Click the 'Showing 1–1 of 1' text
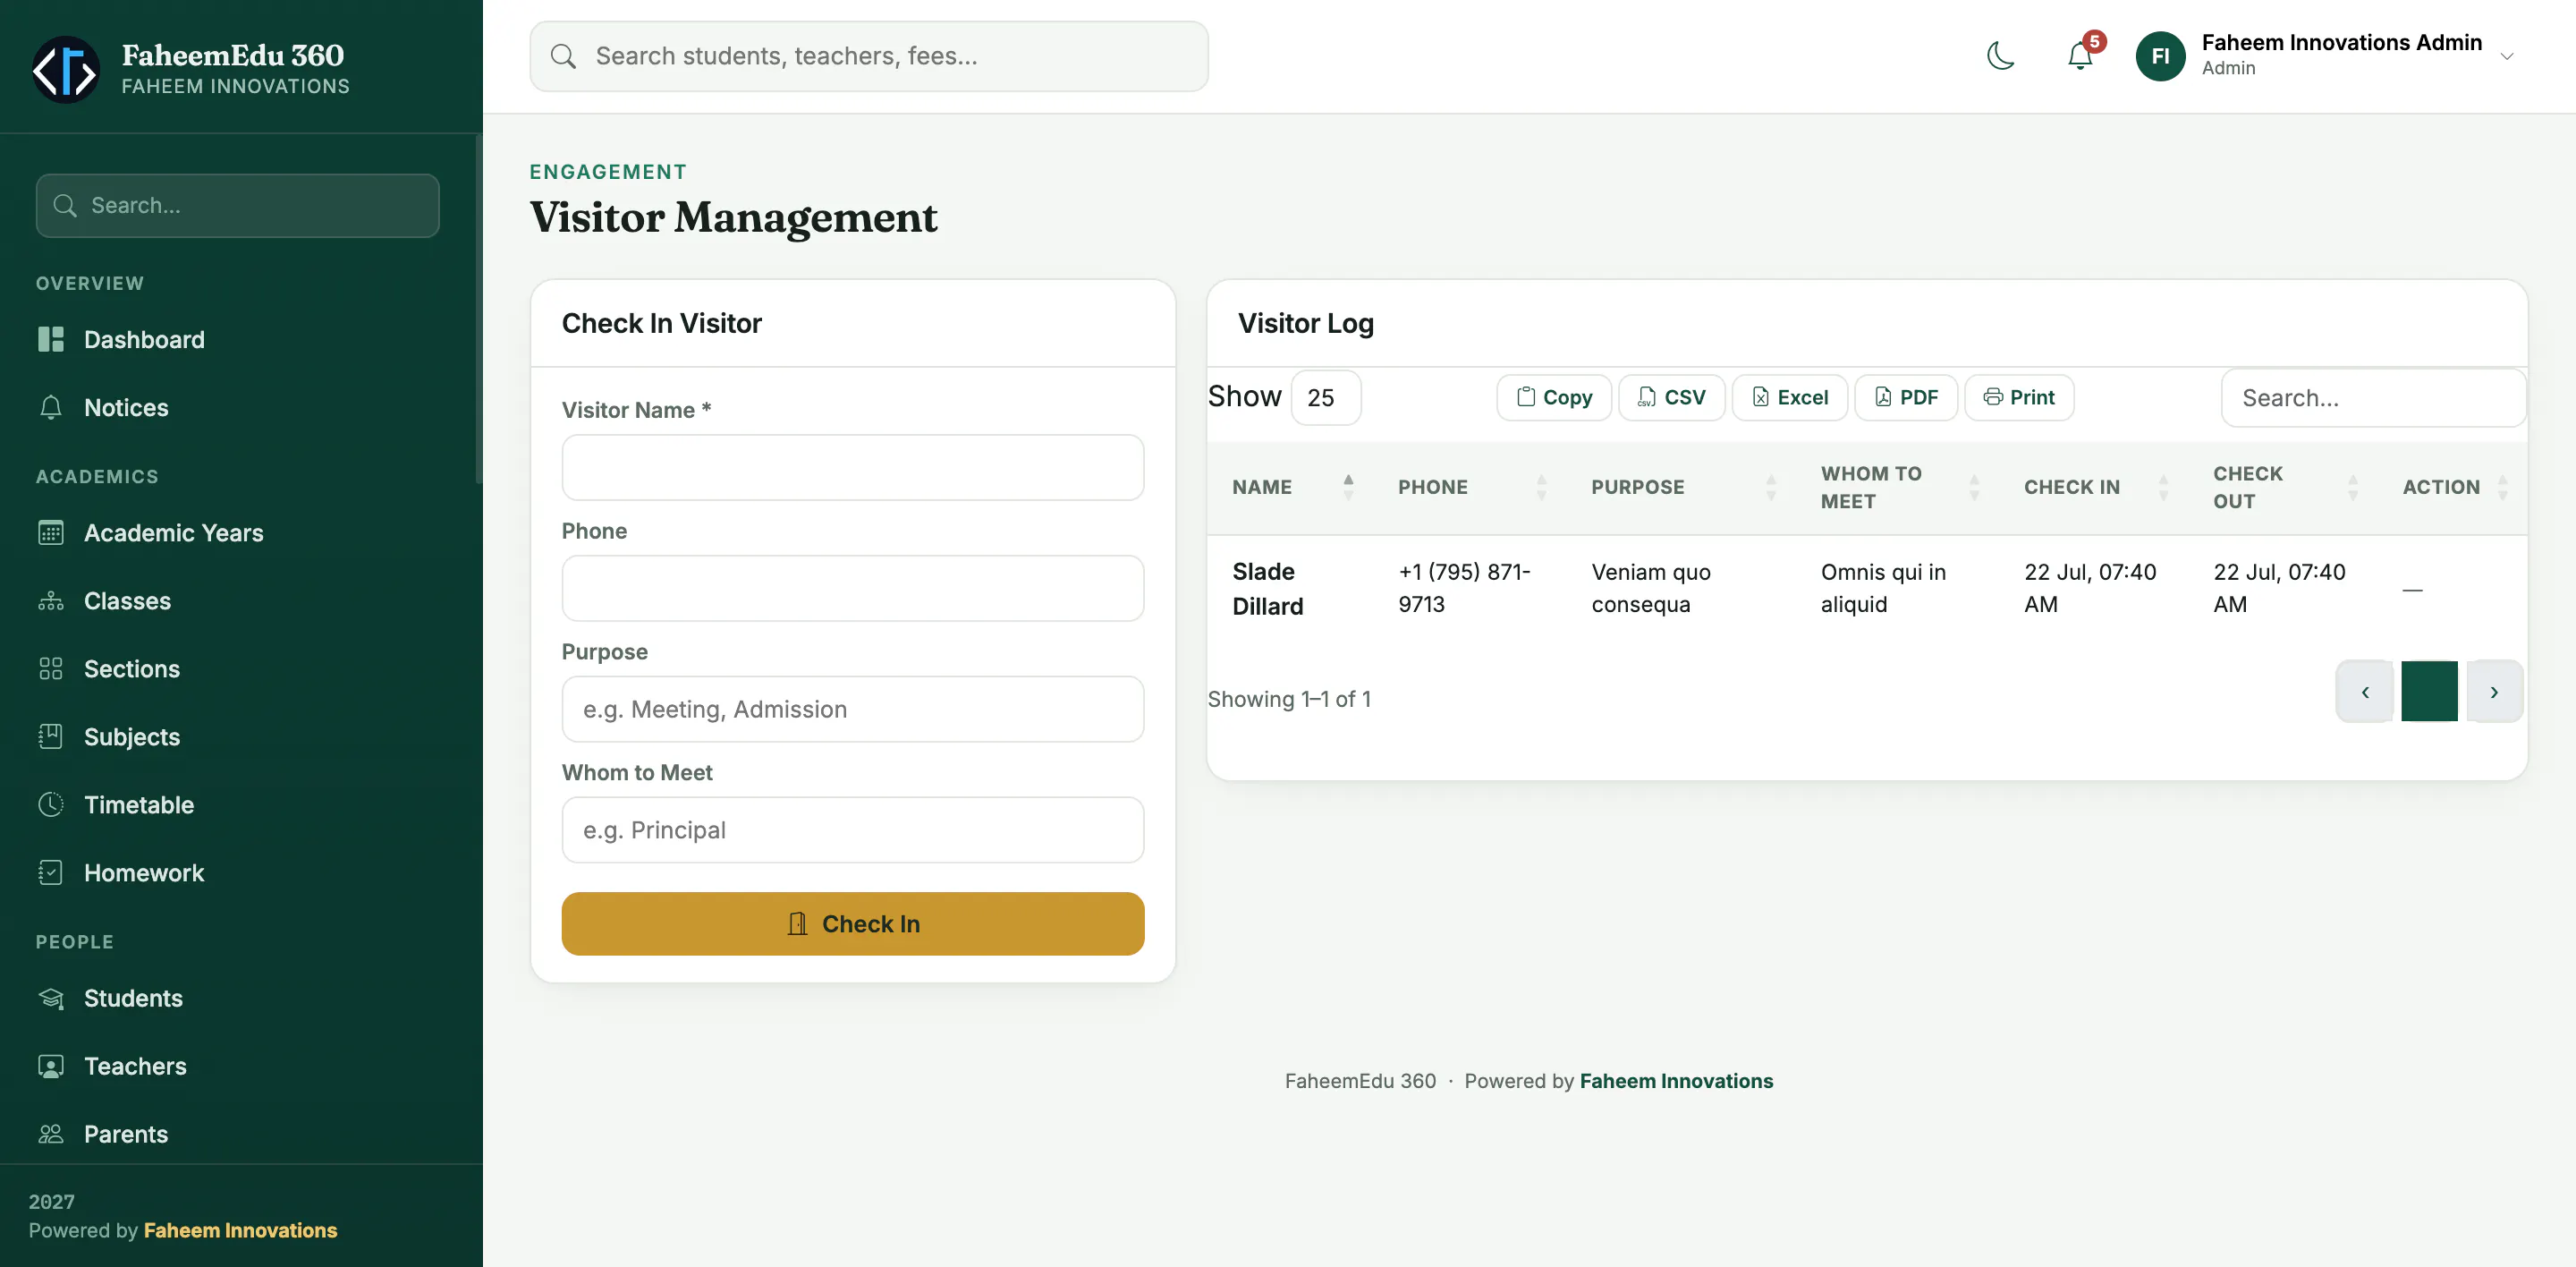Viewport: 2576px width, 1267px height. click(1289, 699)
